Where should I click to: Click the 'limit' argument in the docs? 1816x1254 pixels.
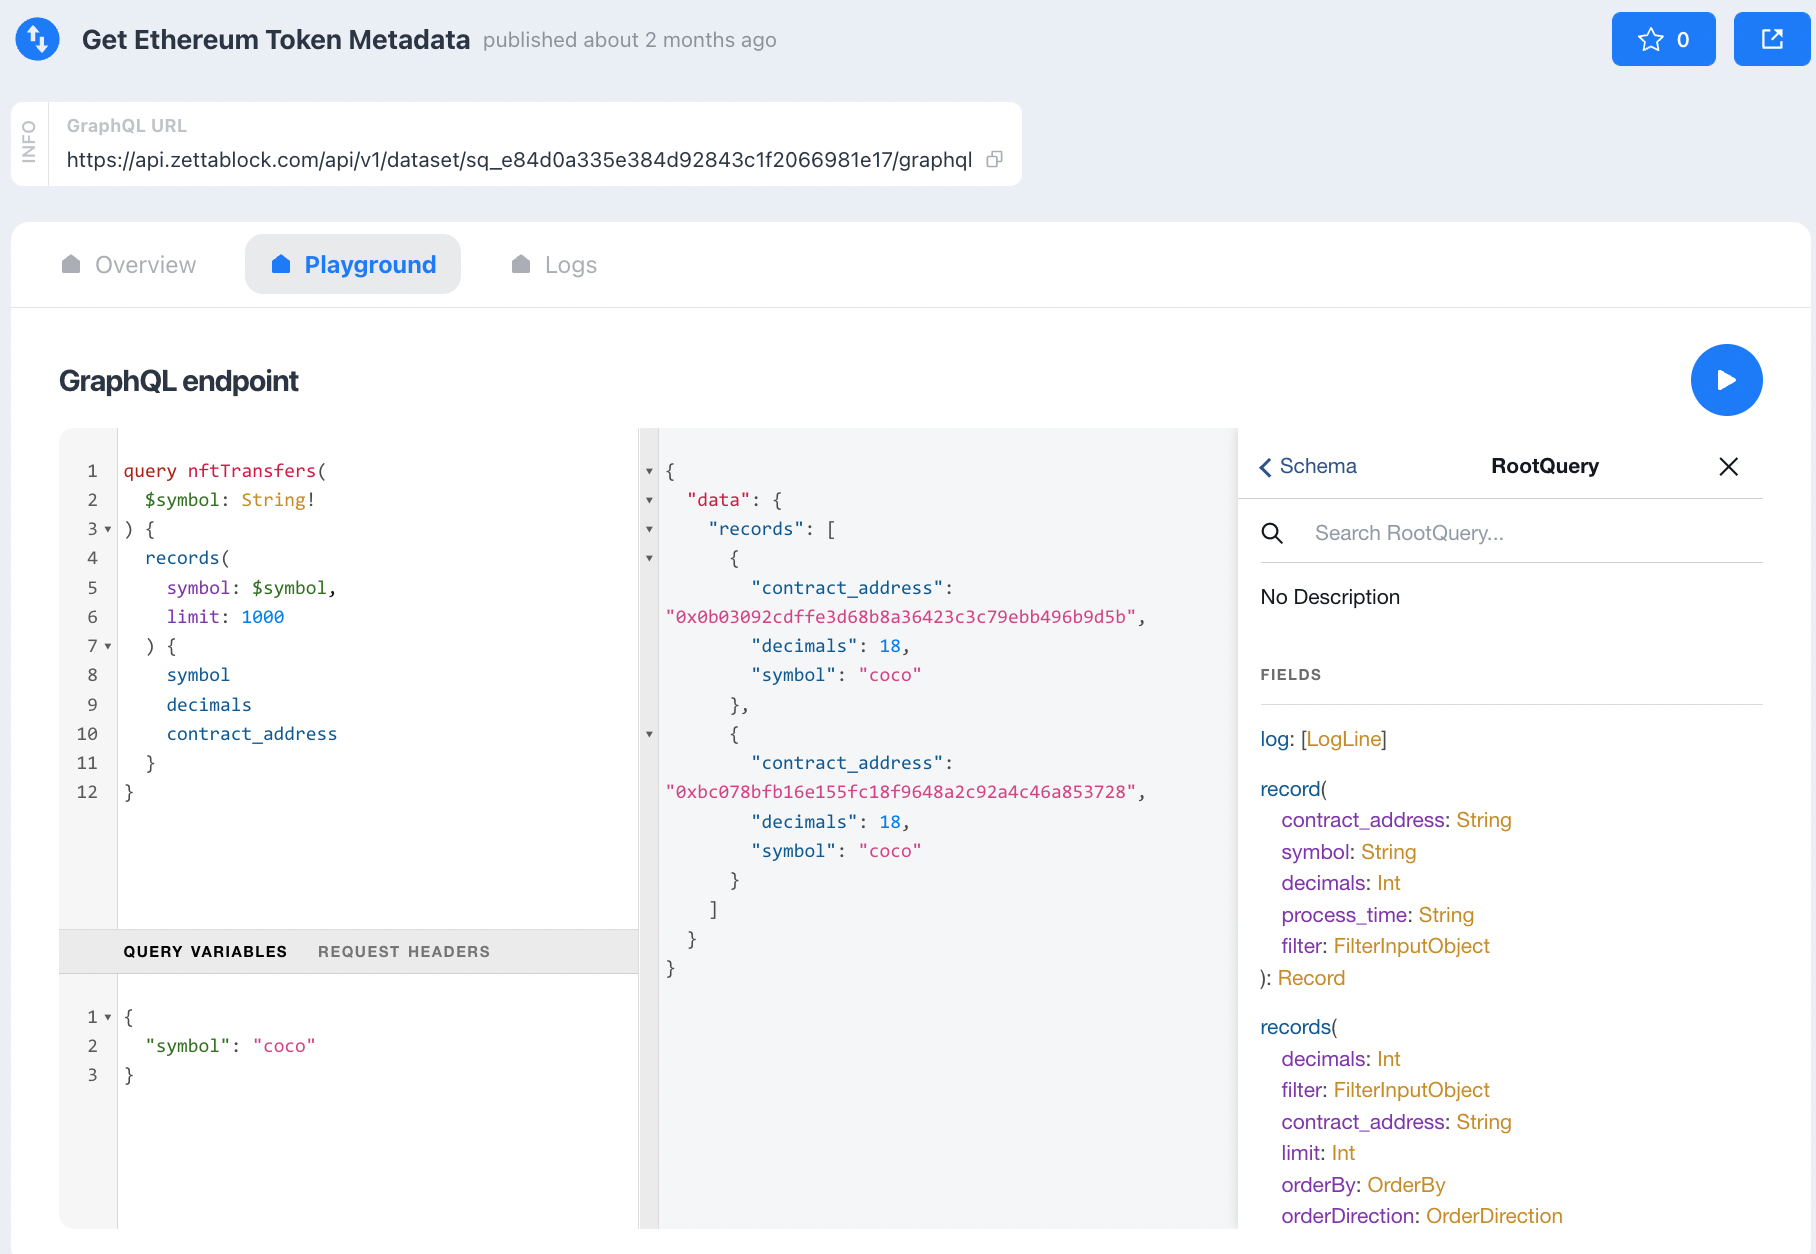(x=1301, y=1153)
